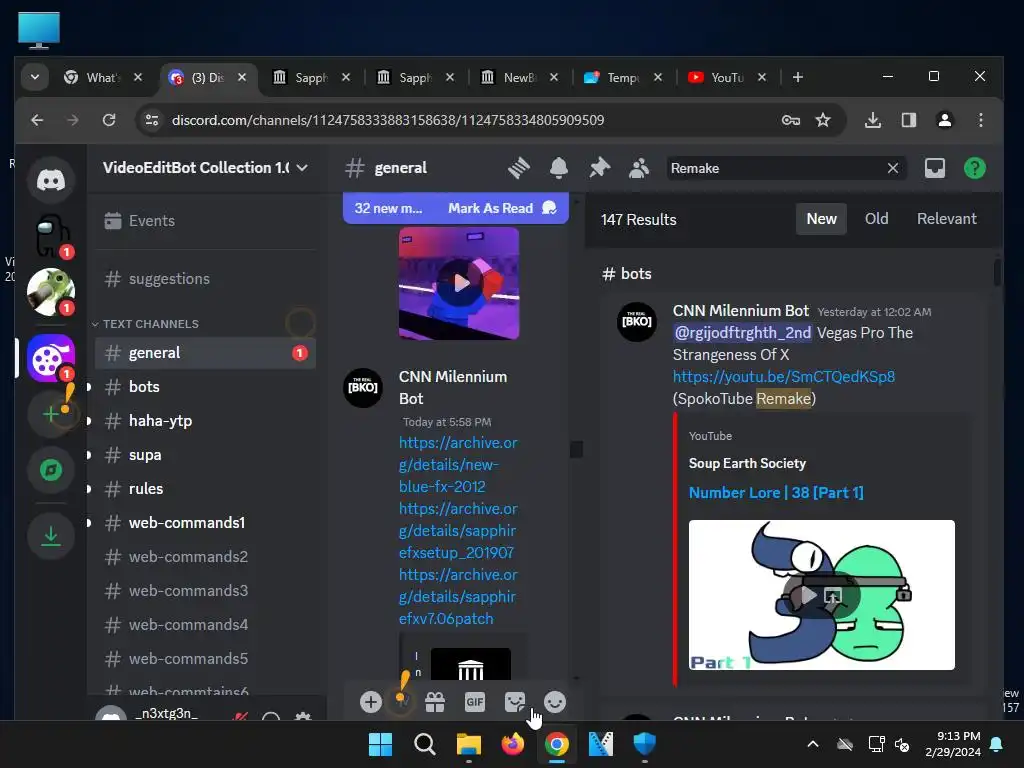Open GIF picker
1024x768 pixels.
pos(475,702)
